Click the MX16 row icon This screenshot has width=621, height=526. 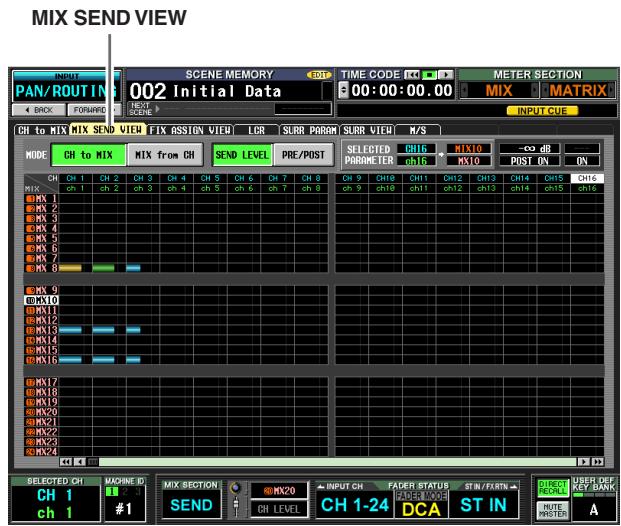30,360
